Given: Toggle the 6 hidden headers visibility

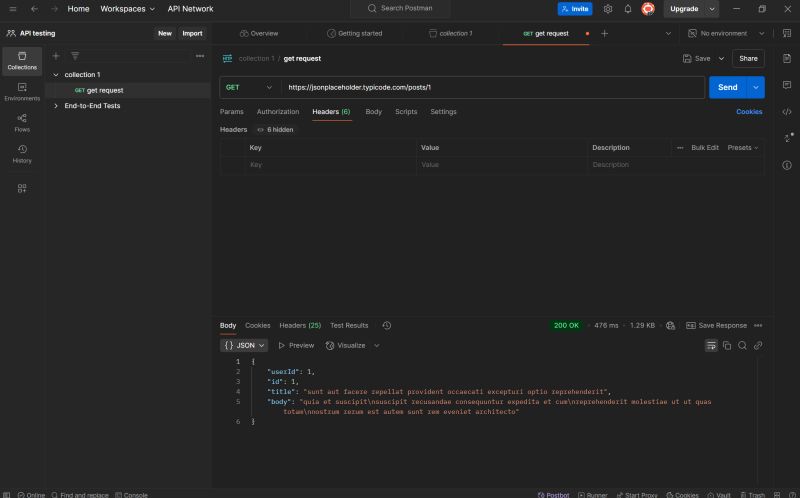Looking at the screenshot, I should 275,130.
